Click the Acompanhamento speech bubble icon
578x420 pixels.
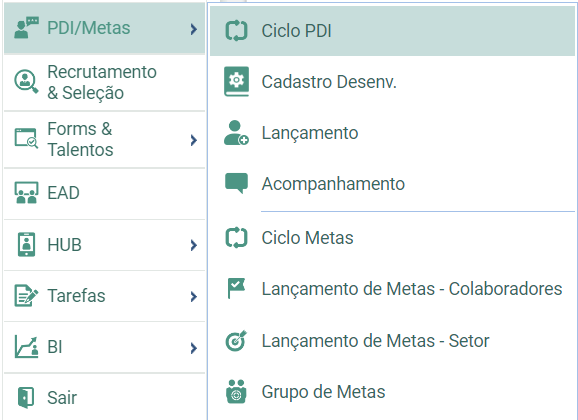236,183
